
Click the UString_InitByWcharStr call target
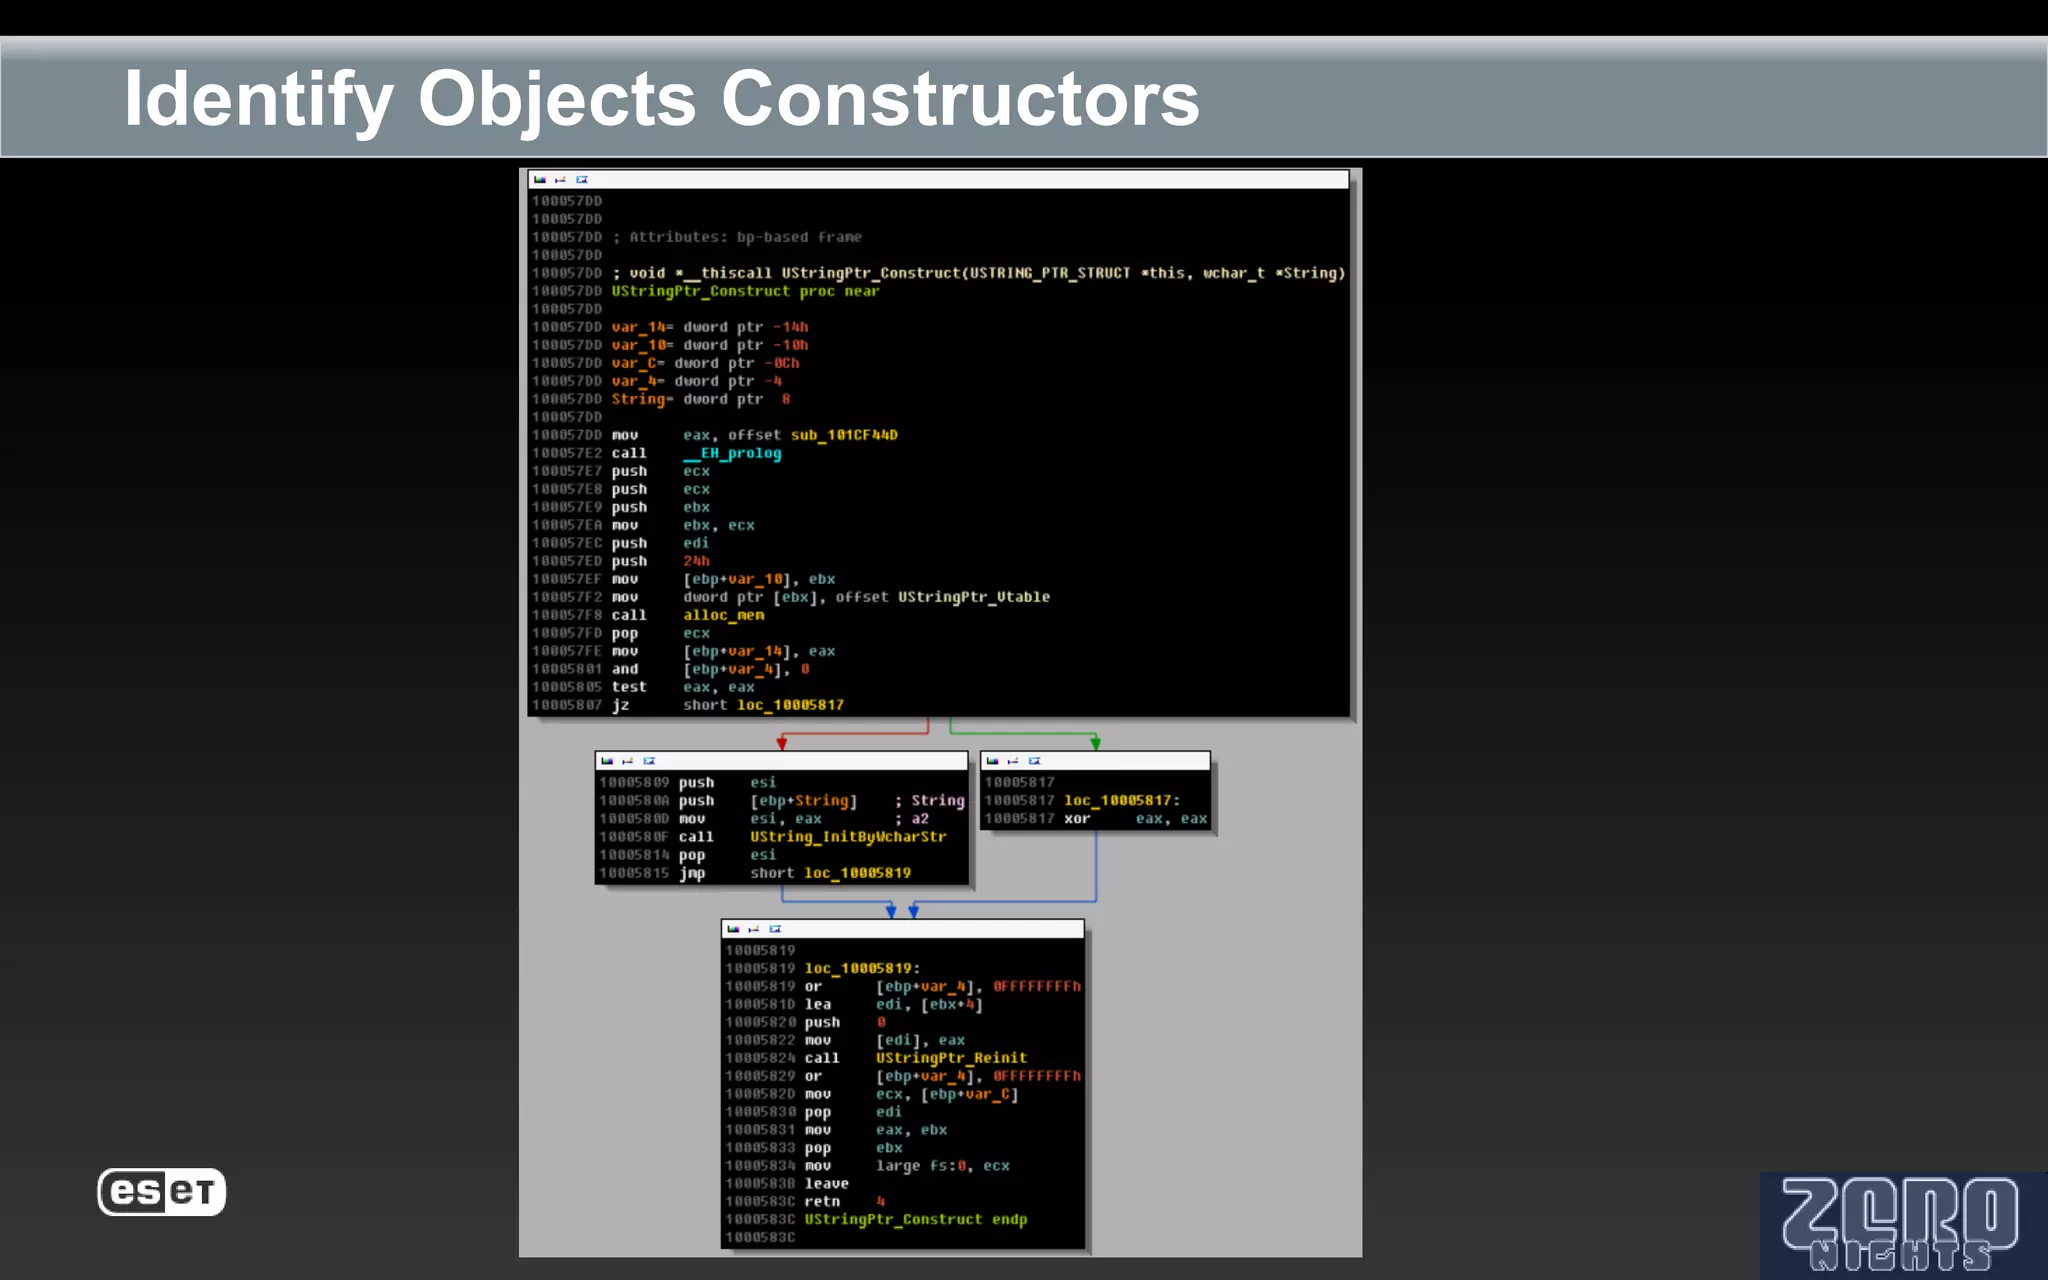pos(848,836)
